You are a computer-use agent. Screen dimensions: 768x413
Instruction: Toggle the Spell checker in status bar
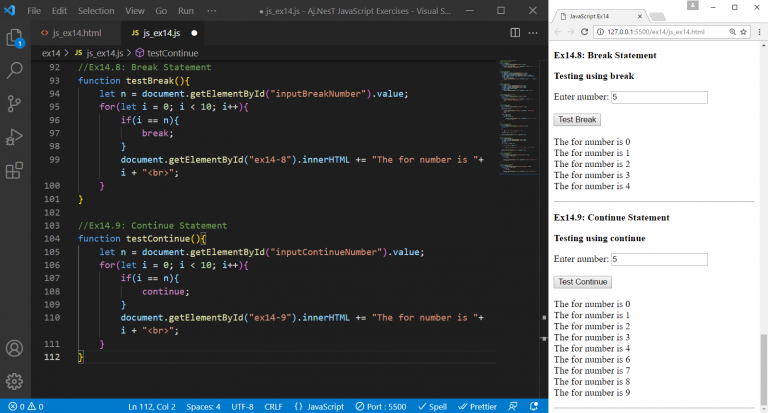pyautogui.click(x=433, y=406)
